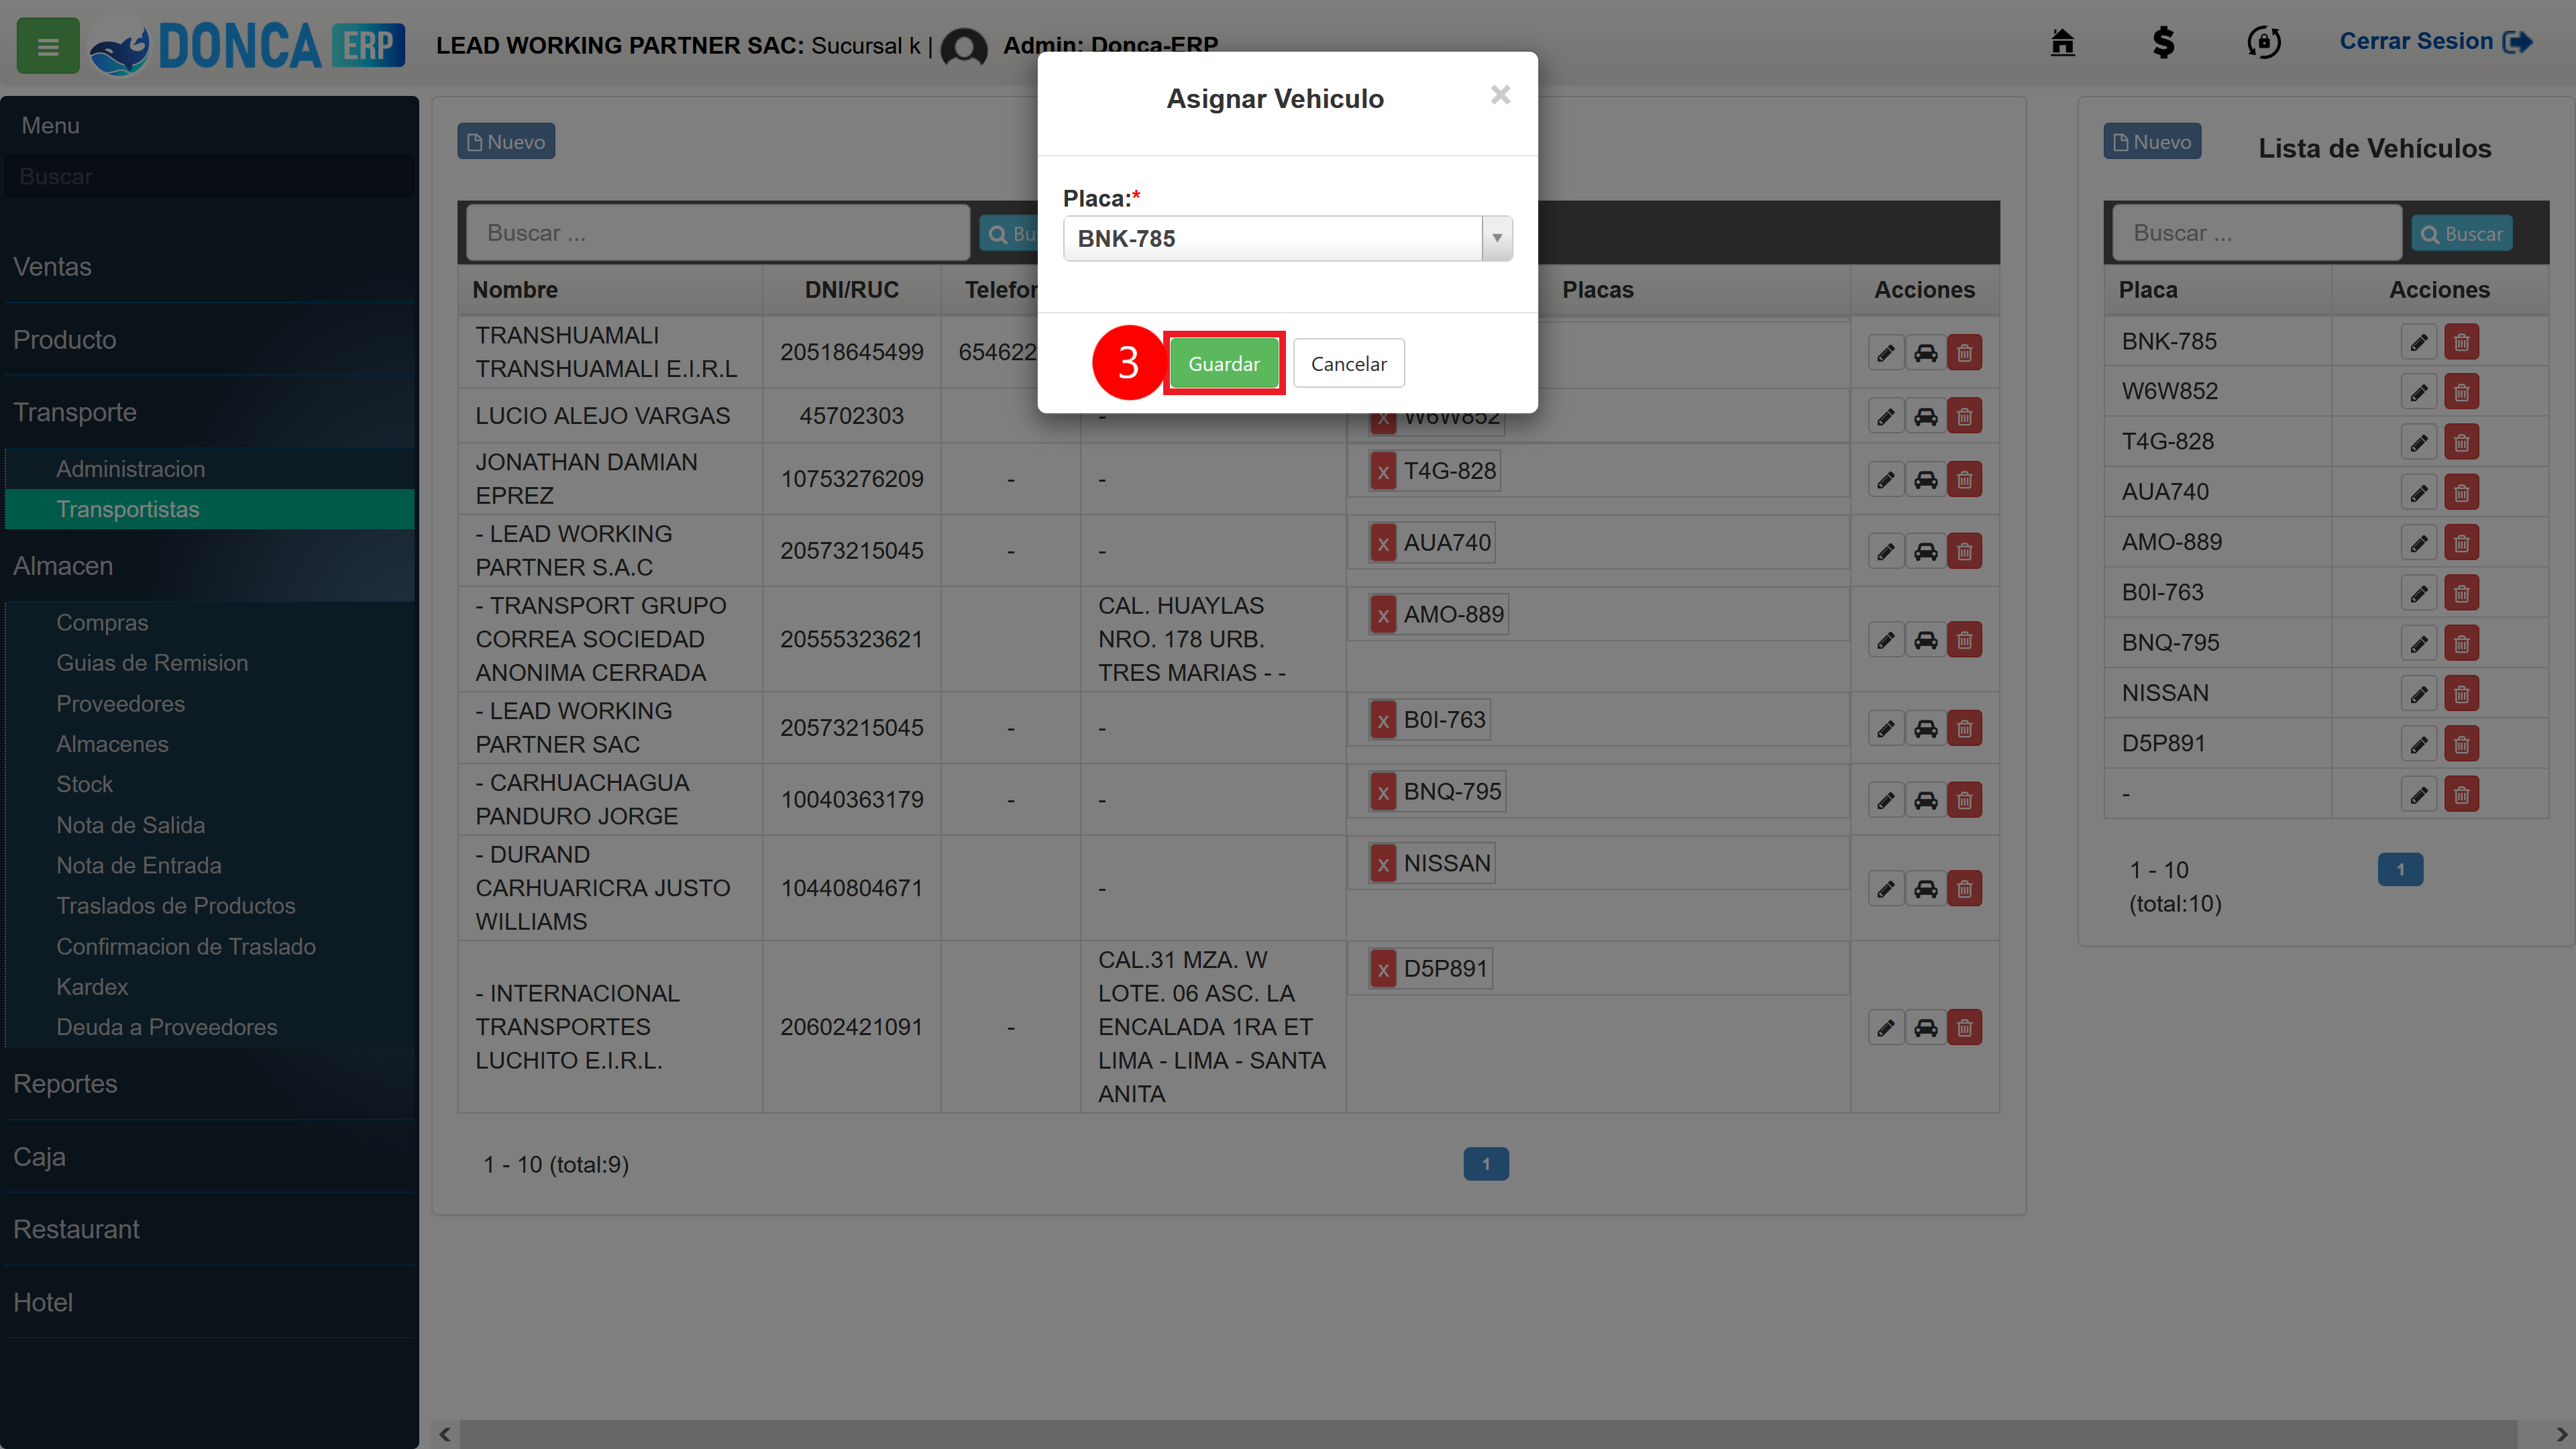Focus the vehicle list search field
Screen dimensions: 2576x1449
2257,233
